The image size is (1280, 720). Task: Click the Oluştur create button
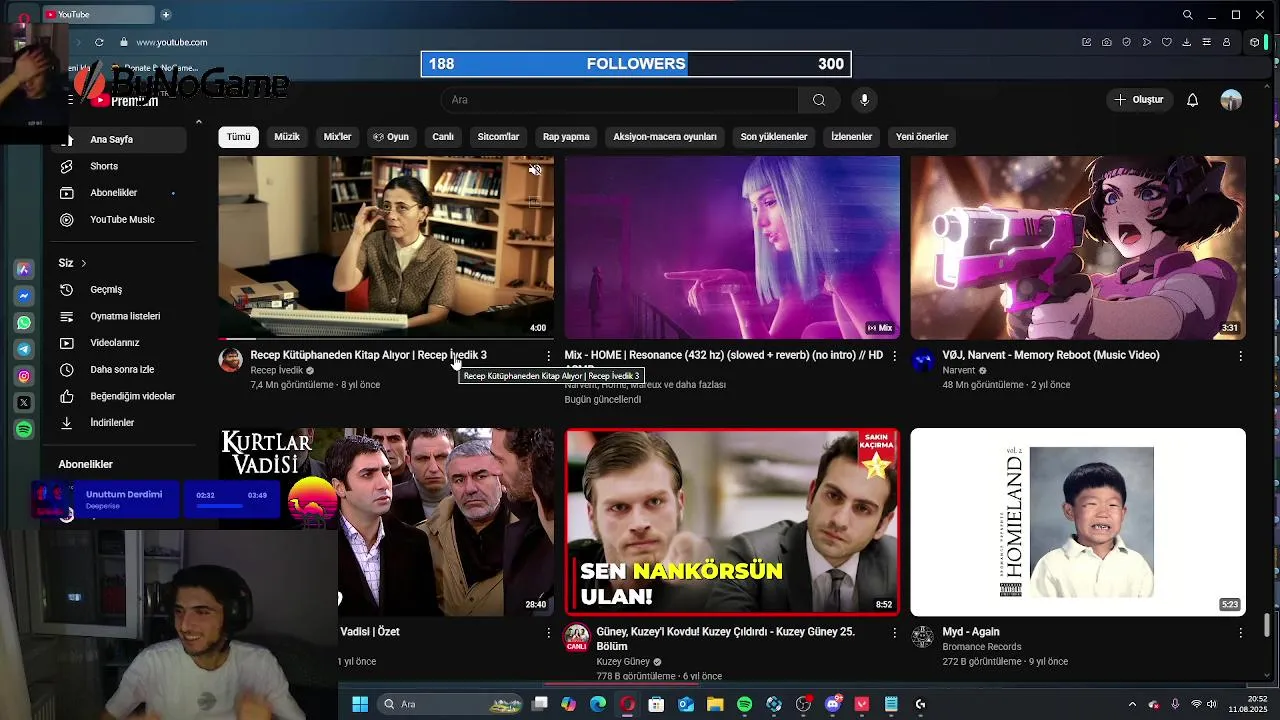pyautogui.click(x=1139, y=100)
